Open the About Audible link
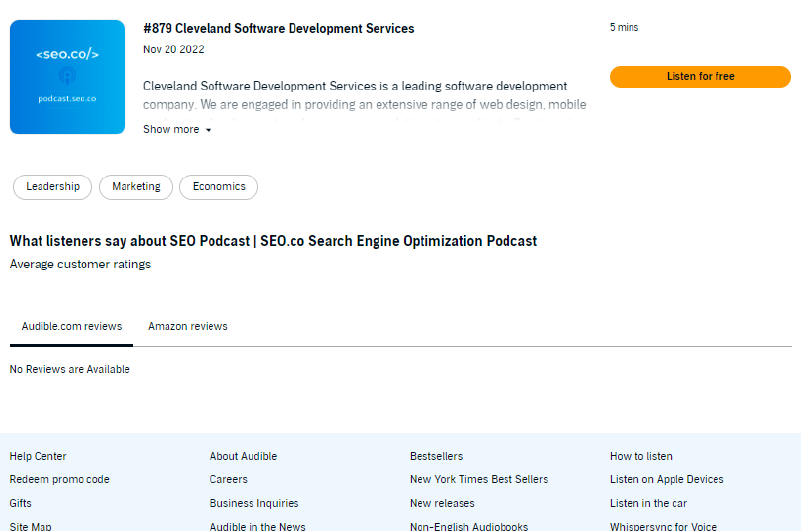The image size is (801, 531). pos(243,456)
